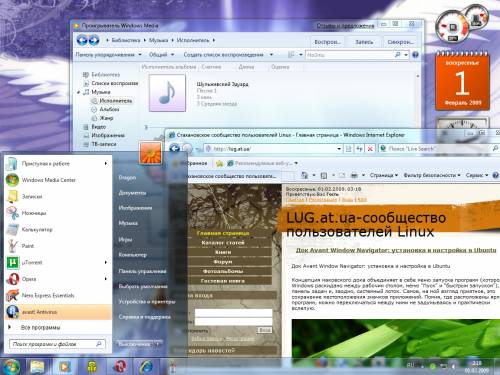Click the Start menu search field

point(57,344)
